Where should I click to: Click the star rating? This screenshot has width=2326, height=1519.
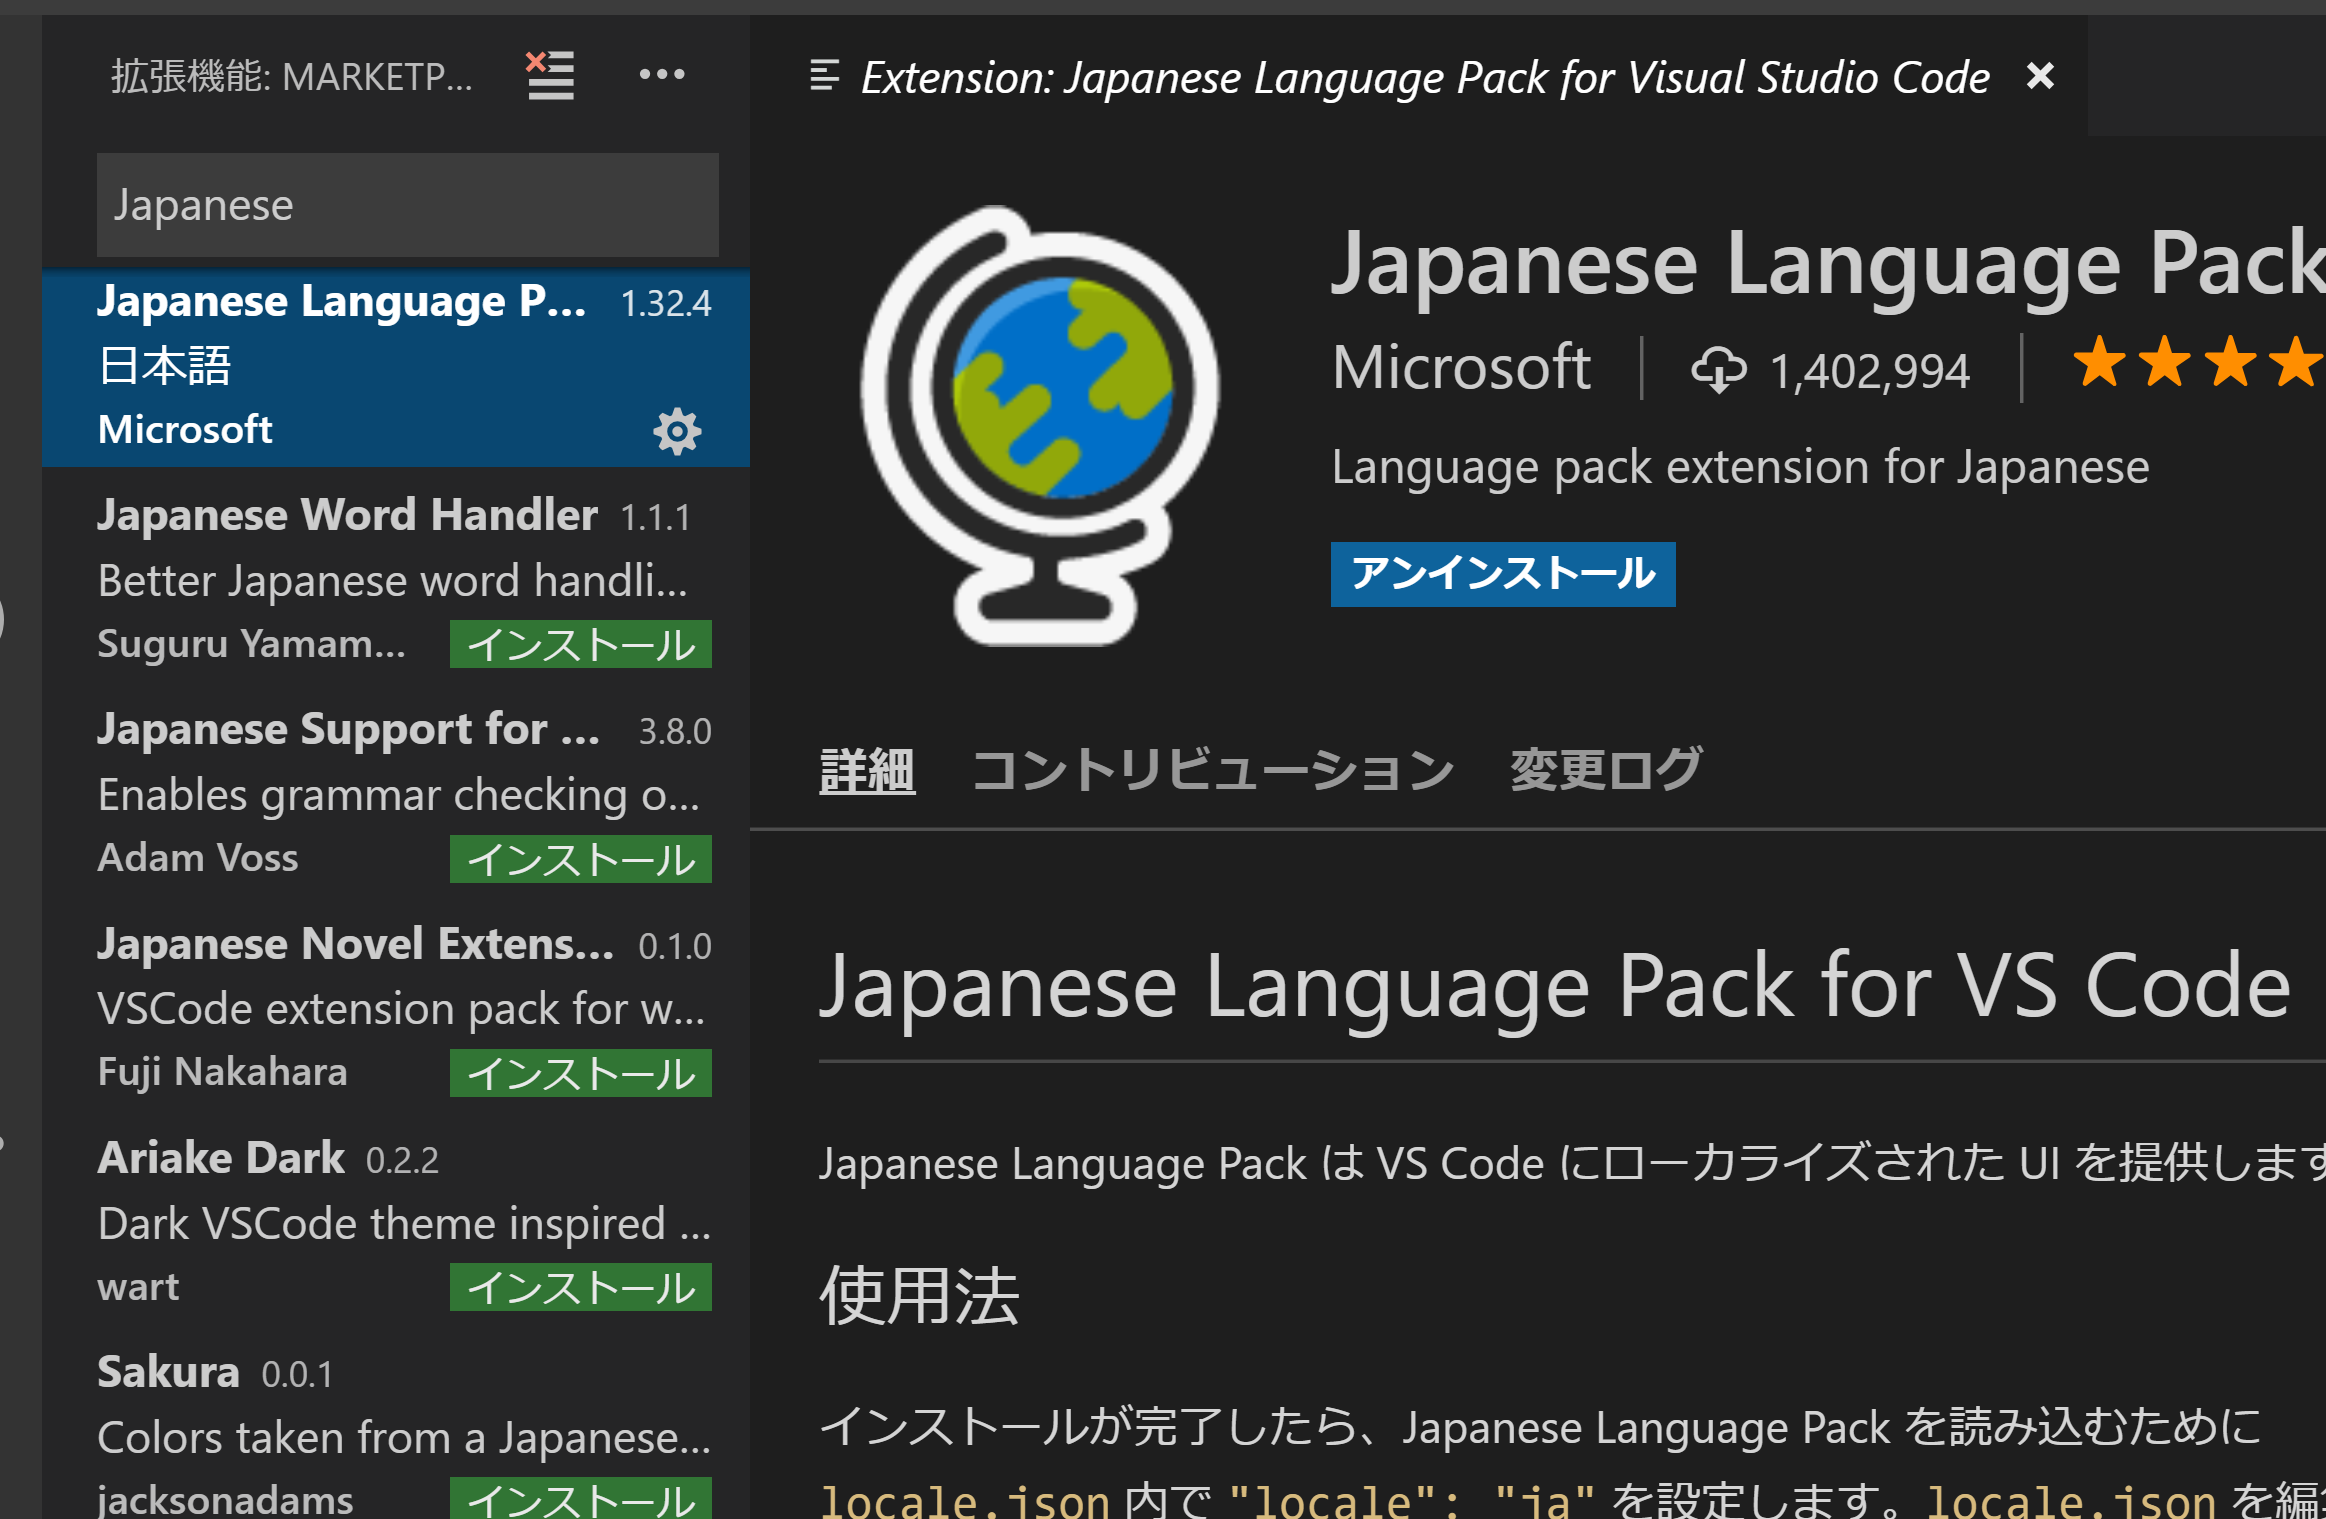tap(2198, 362)
